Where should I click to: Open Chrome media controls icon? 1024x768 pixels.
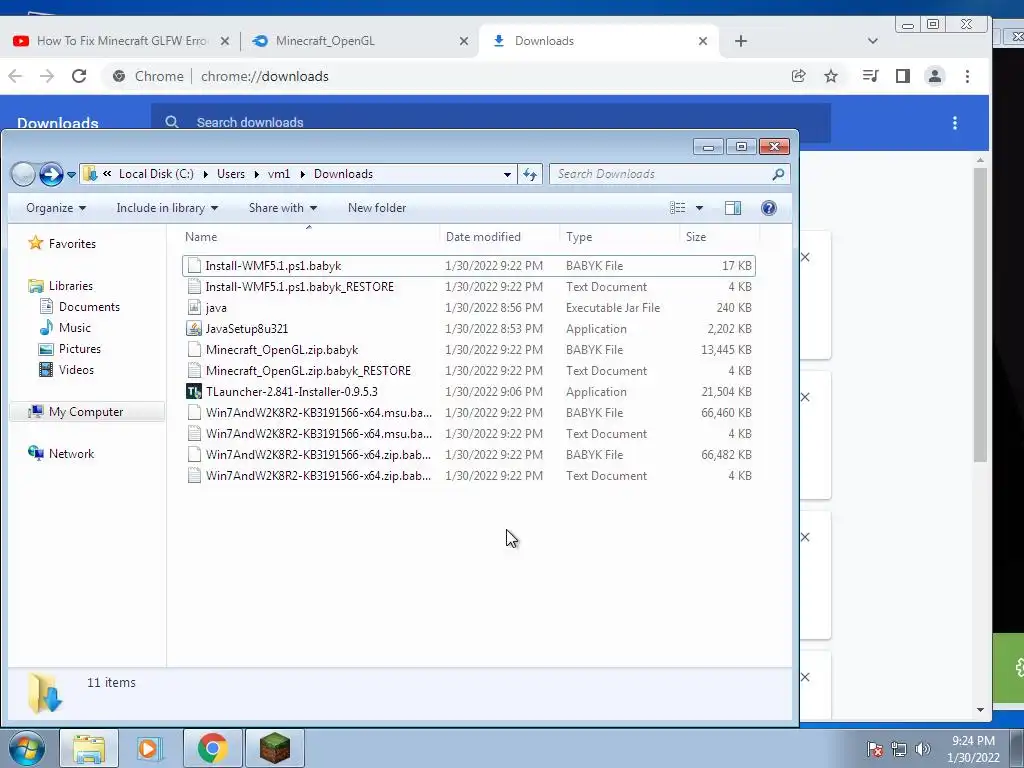click(x=870, y=76)
